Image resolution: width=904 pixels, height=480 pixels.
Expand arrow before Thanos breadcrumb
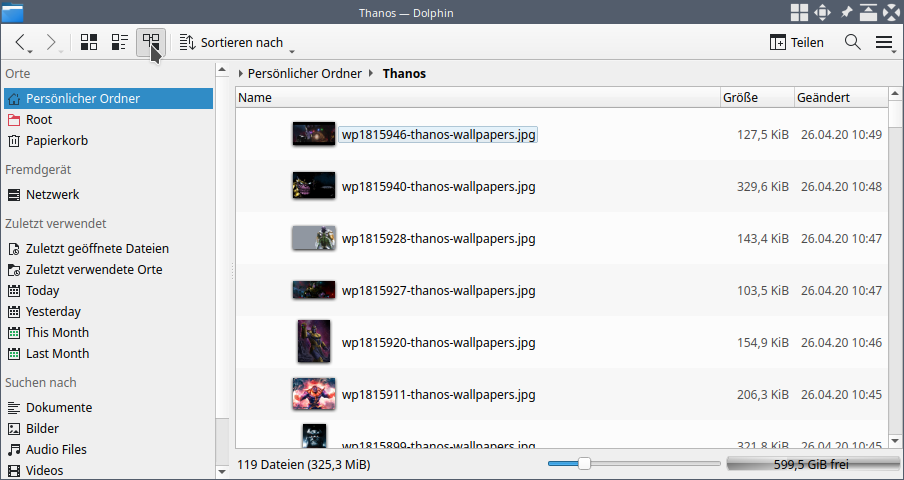371,74
